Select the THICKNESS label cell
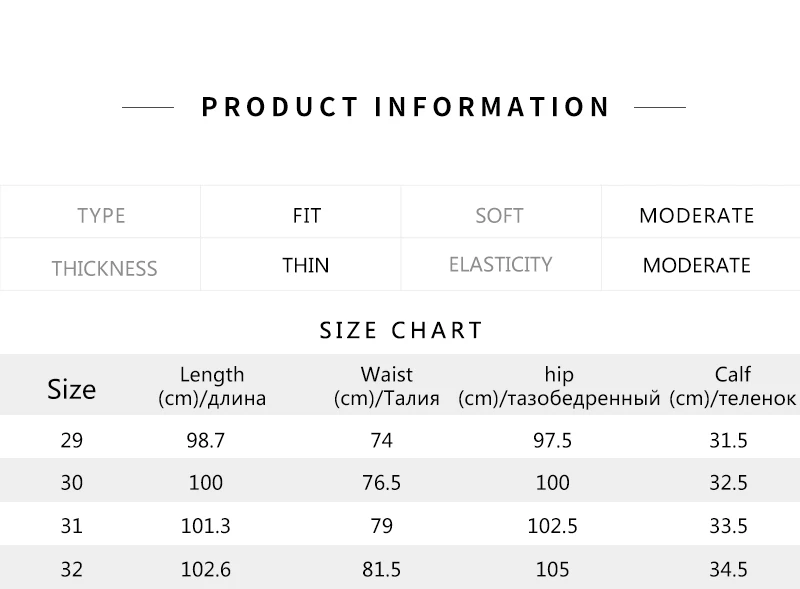 [104, 268]
